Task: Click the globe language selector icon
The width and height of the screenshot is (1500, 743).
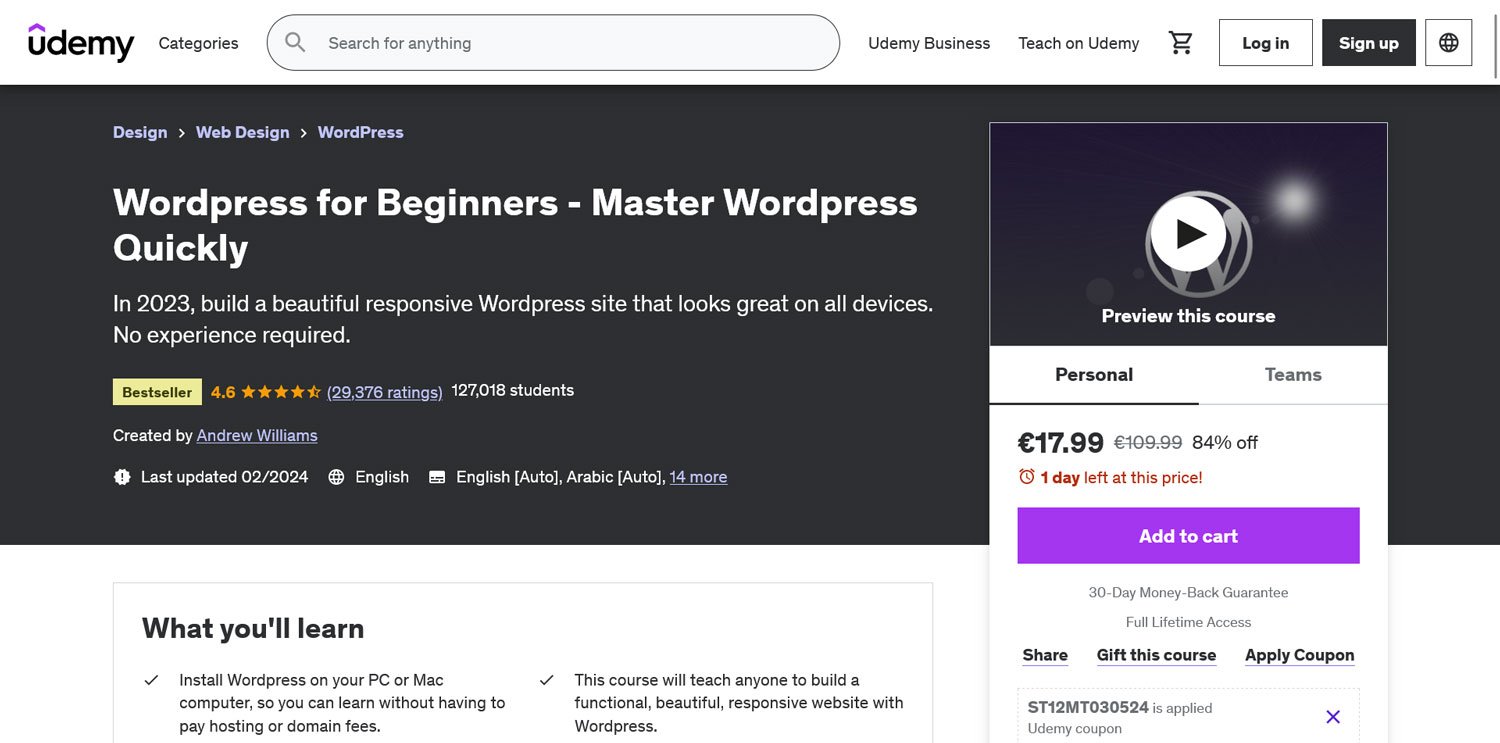Action: [1448, 43]
